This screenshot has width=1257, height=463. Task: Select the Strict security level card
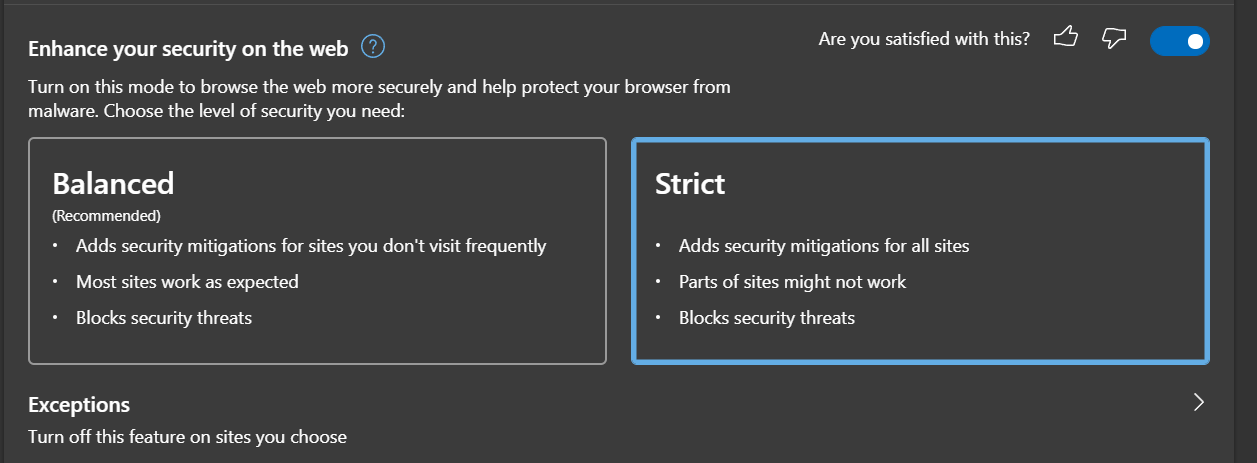pos(921,251)
